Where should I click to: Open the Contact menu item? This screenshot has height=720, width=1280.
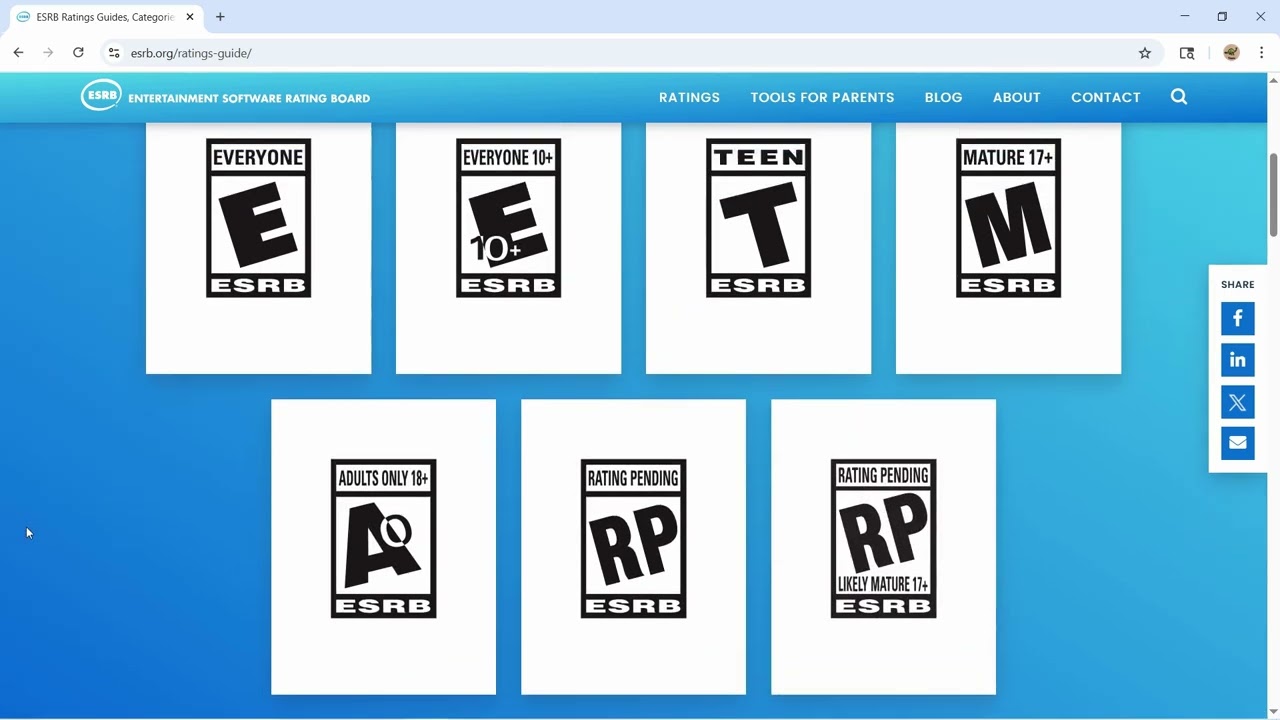click(1105, 97)
